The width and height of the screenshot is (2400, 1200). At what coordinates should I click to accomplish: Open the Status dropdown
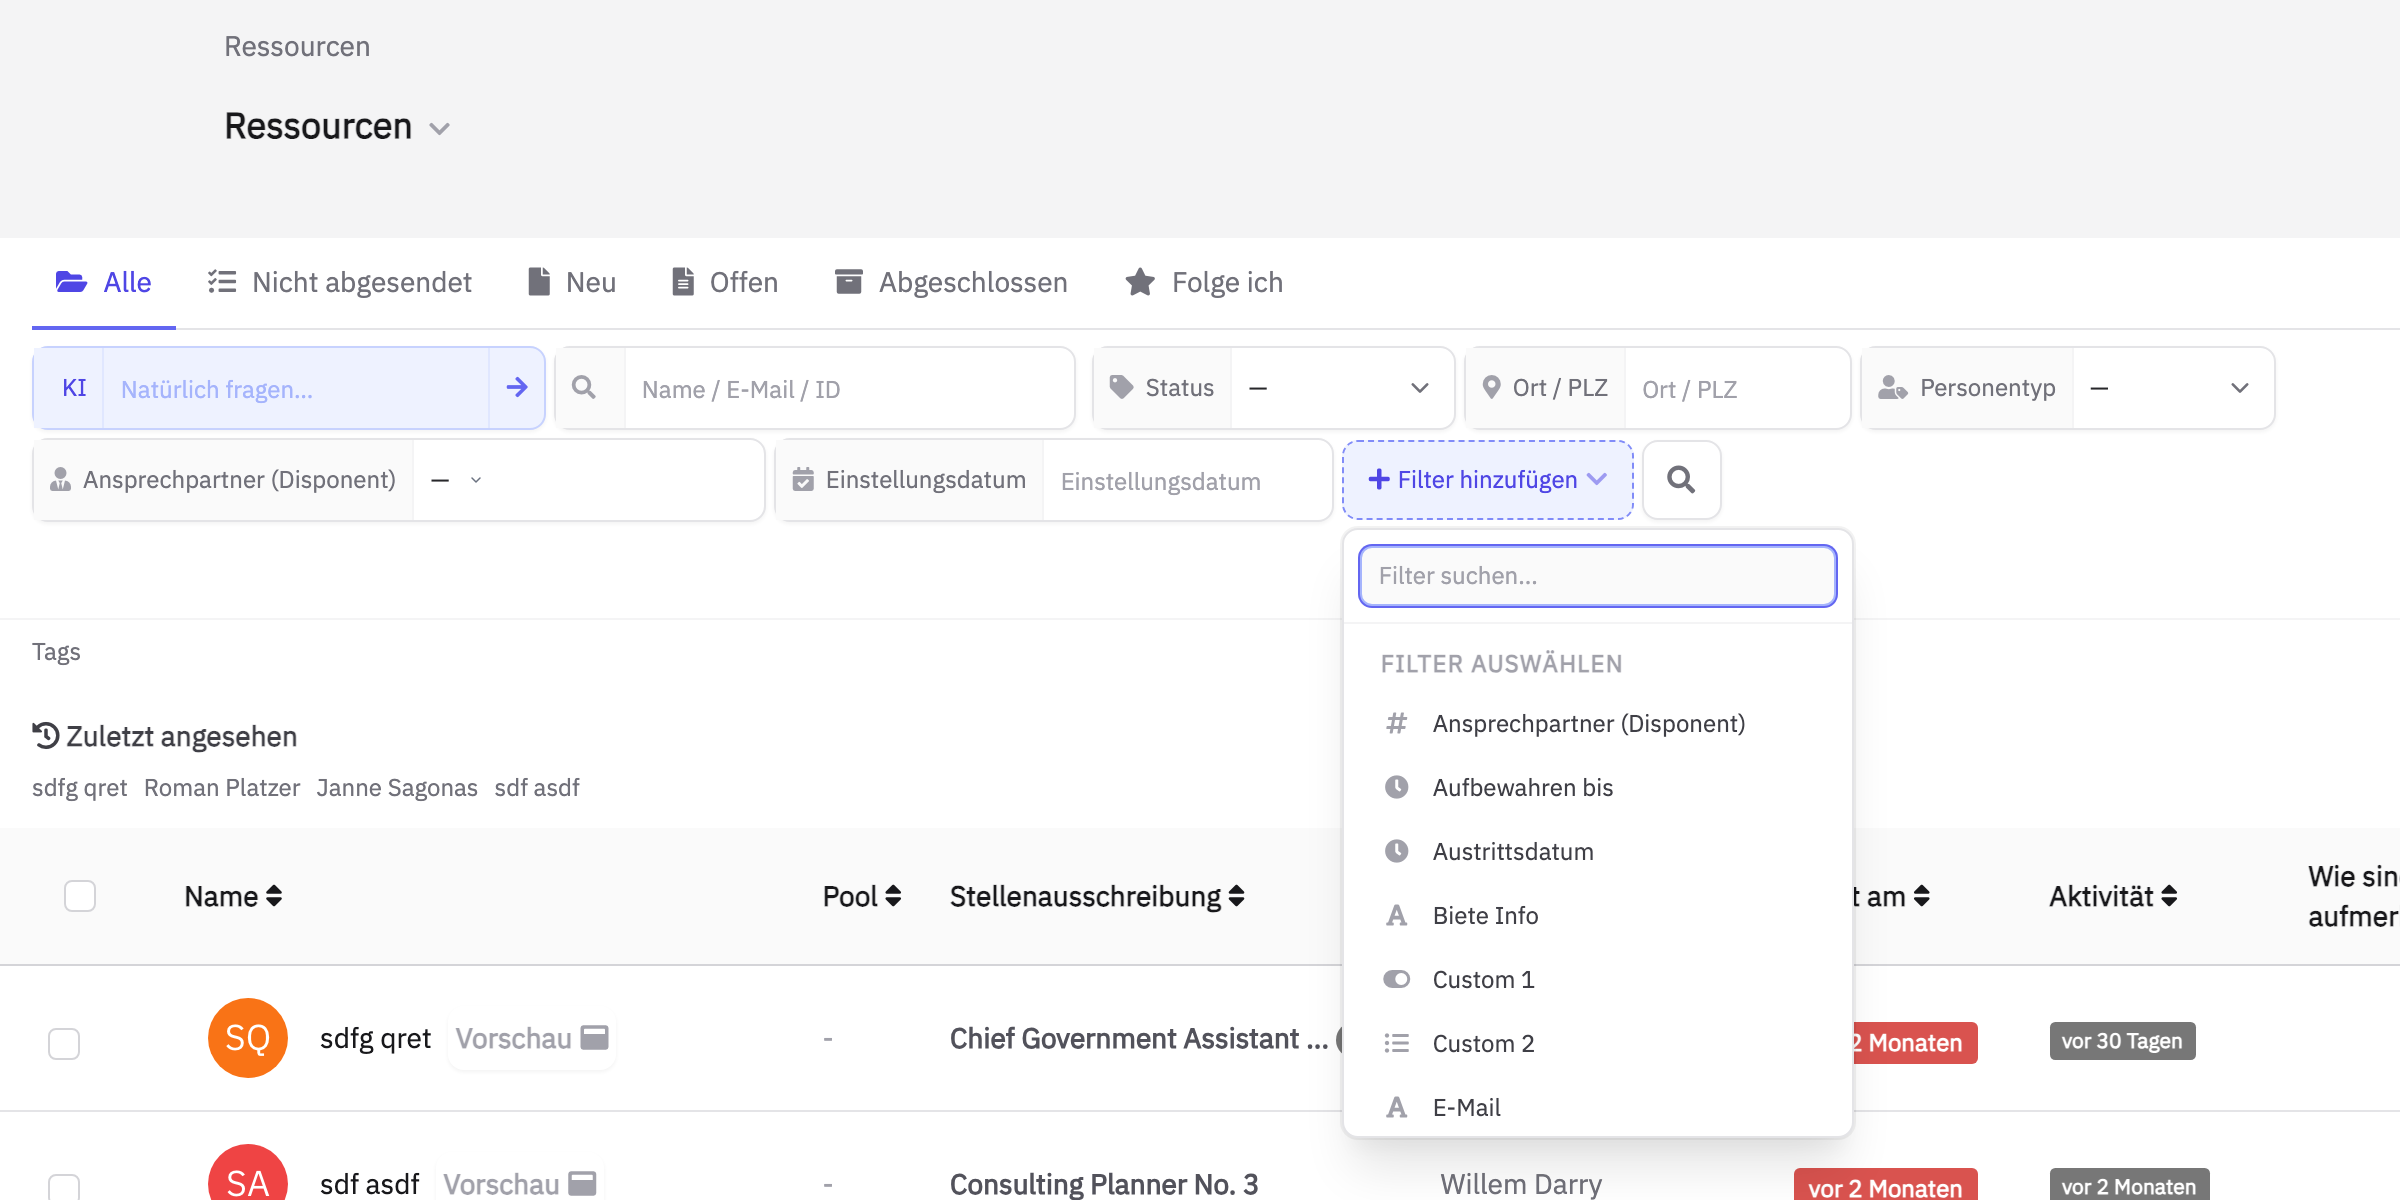point(1342,388)
